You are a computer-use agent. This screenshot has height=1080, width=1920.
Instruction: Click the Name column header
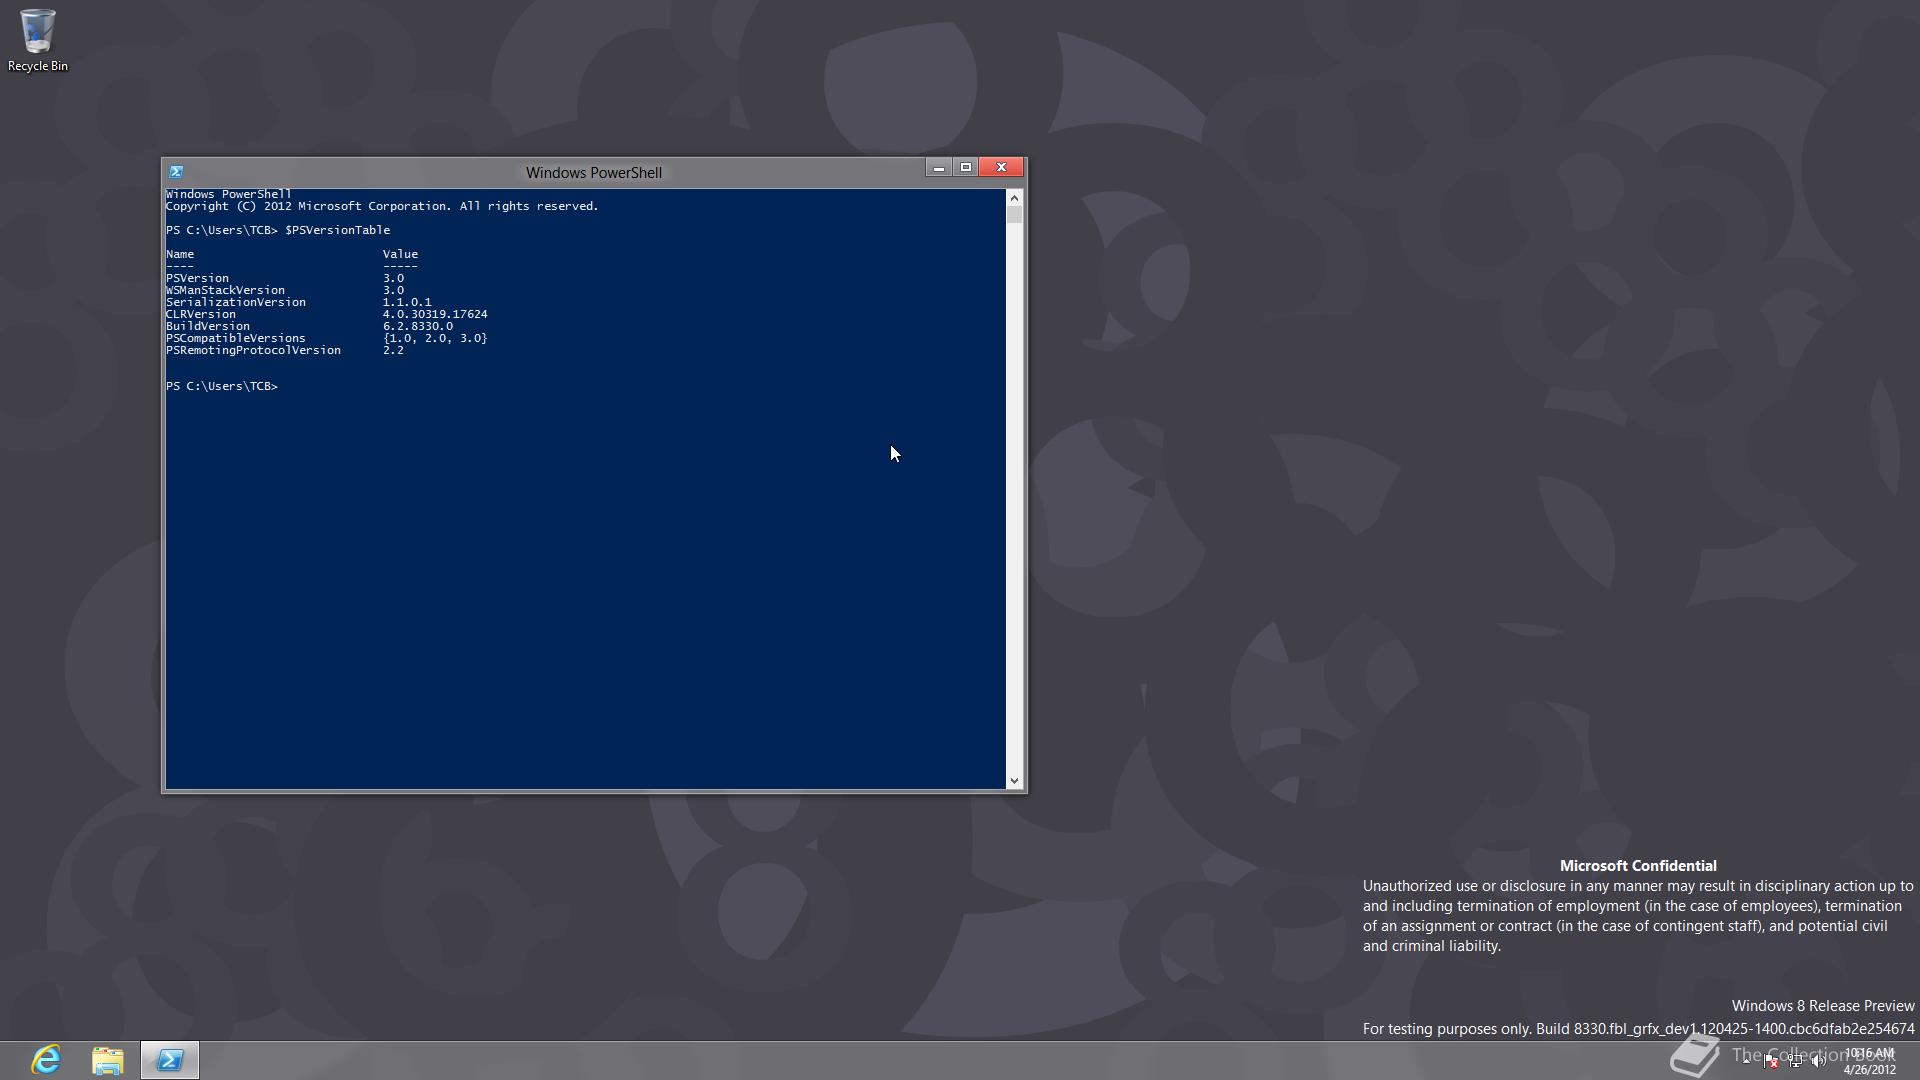[x=180, y=254]
